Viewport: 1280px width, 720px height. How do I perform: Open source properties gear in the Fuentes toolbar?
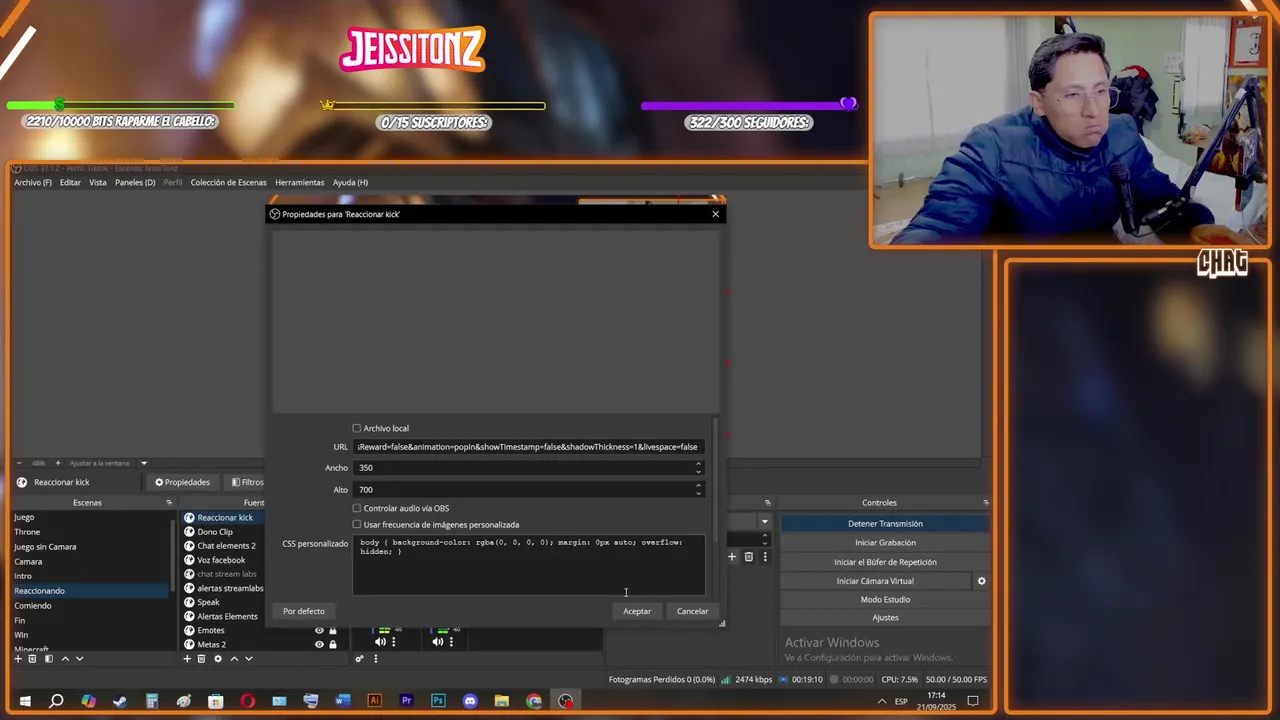pyautogui.click(x=218, y=659)
